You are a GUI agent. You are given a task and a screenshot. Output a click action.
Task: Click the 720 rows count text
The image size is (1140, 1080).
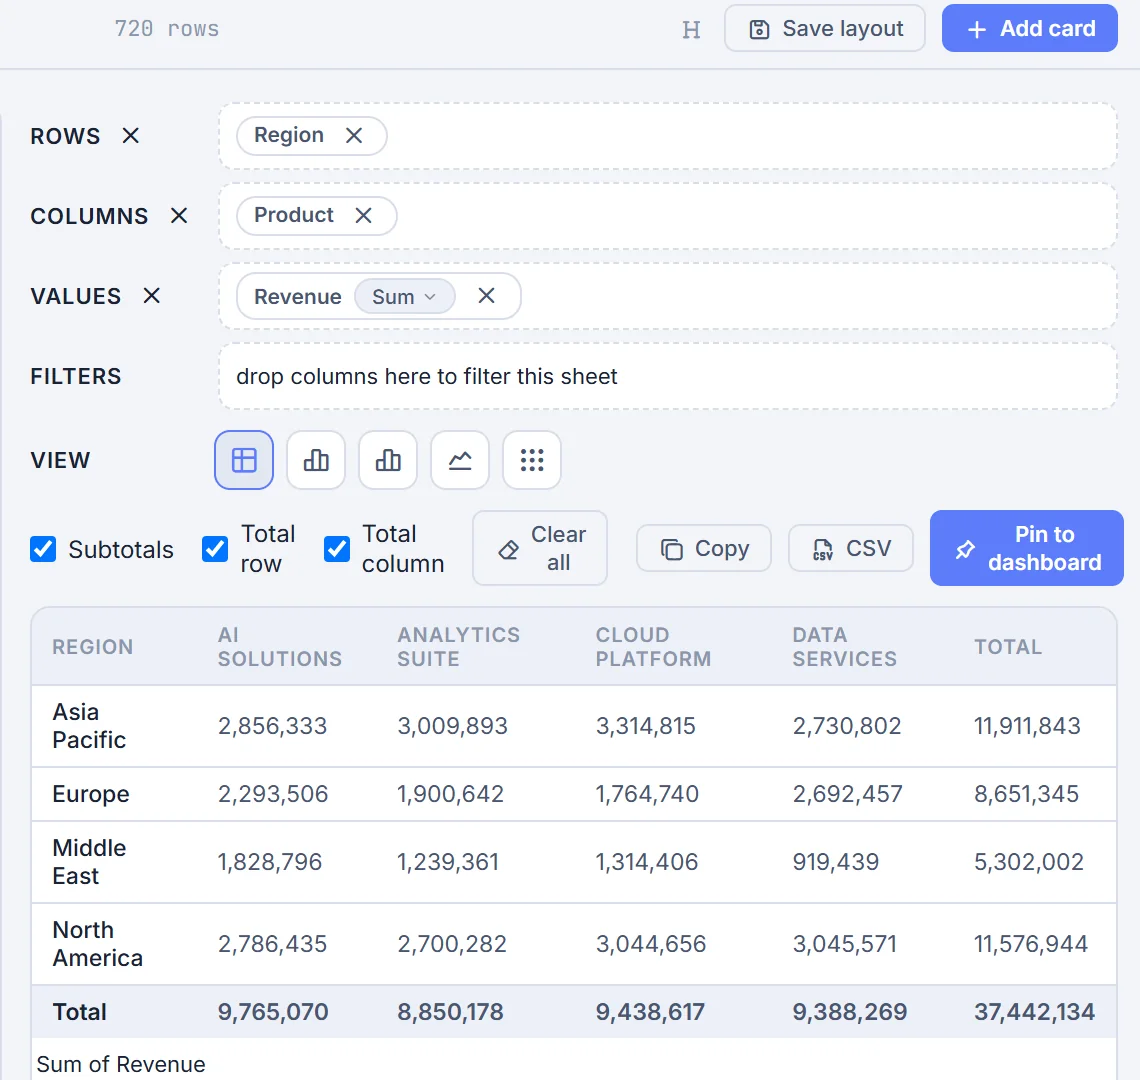(x=166, y=29)
